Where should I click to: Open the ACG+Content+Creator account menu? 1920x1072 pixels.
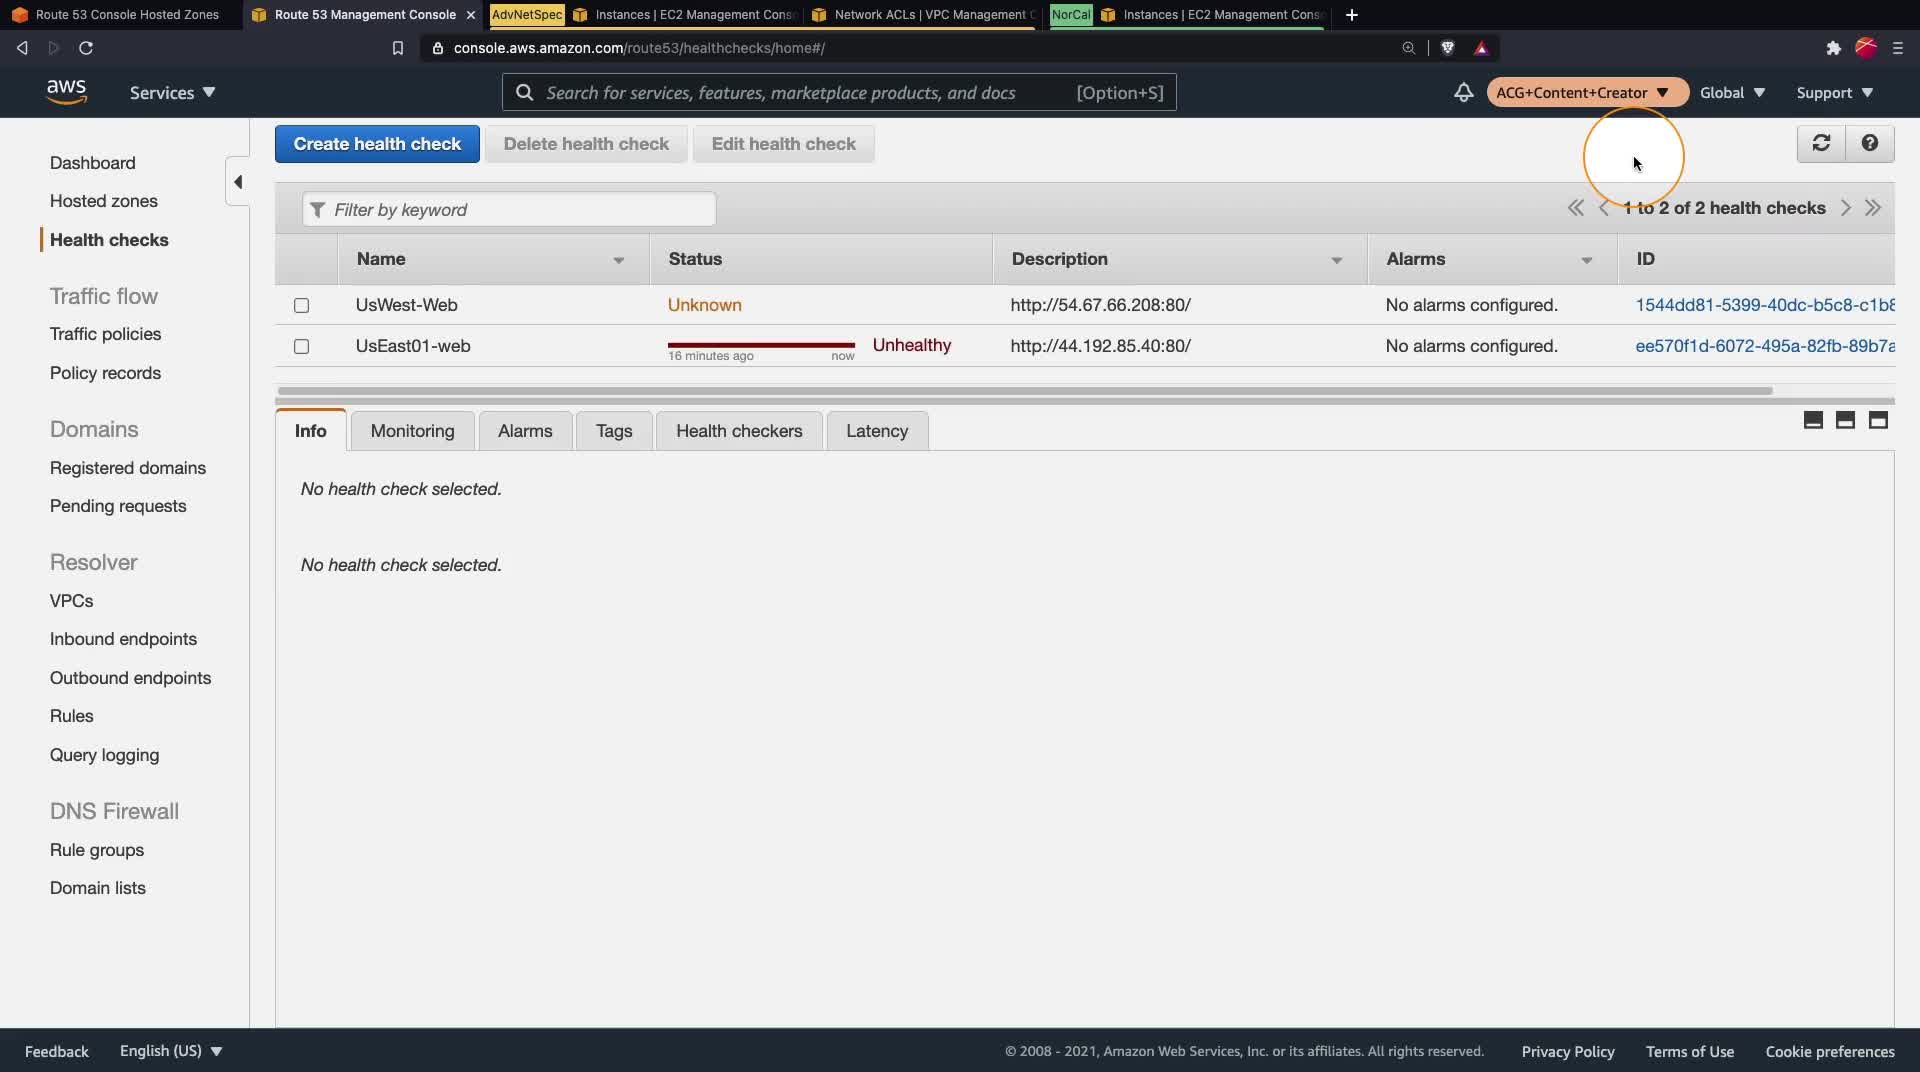click(x=1587, y=92)
